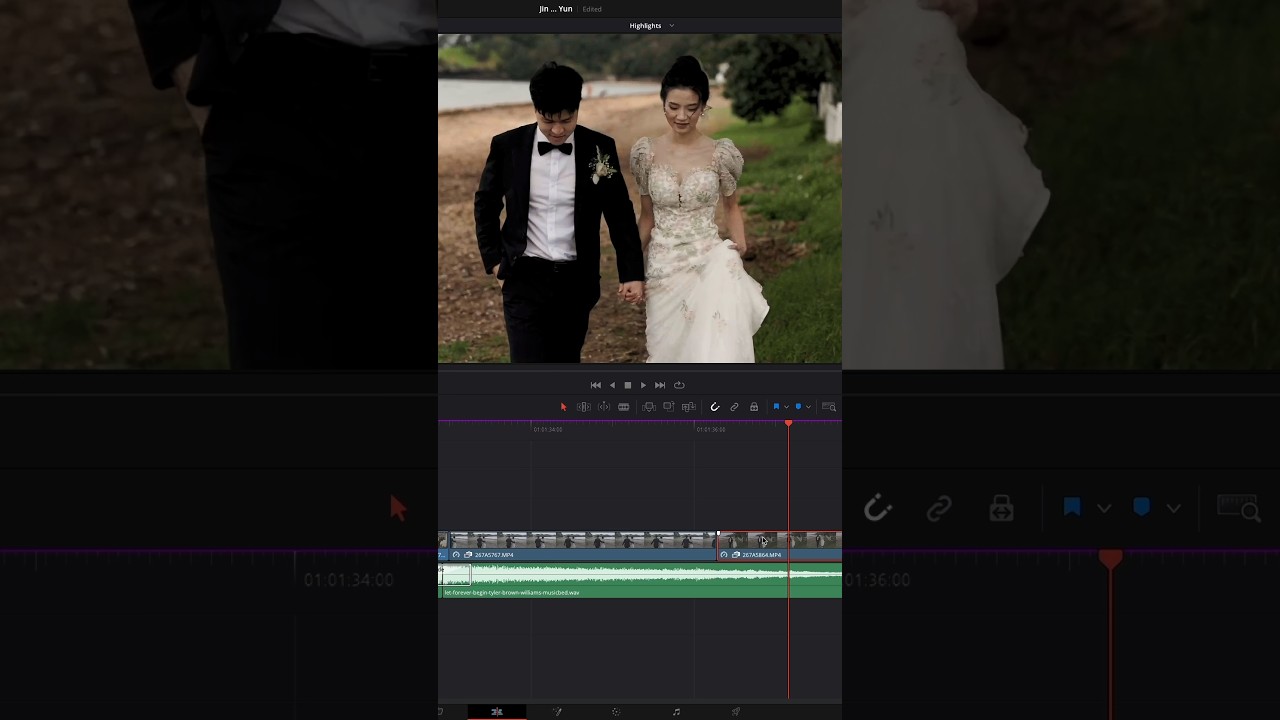Image resolution: width=1280 pixels, height=720 pixels.
Task: Jump to the first frame button
Action: [x=596, y=385]
